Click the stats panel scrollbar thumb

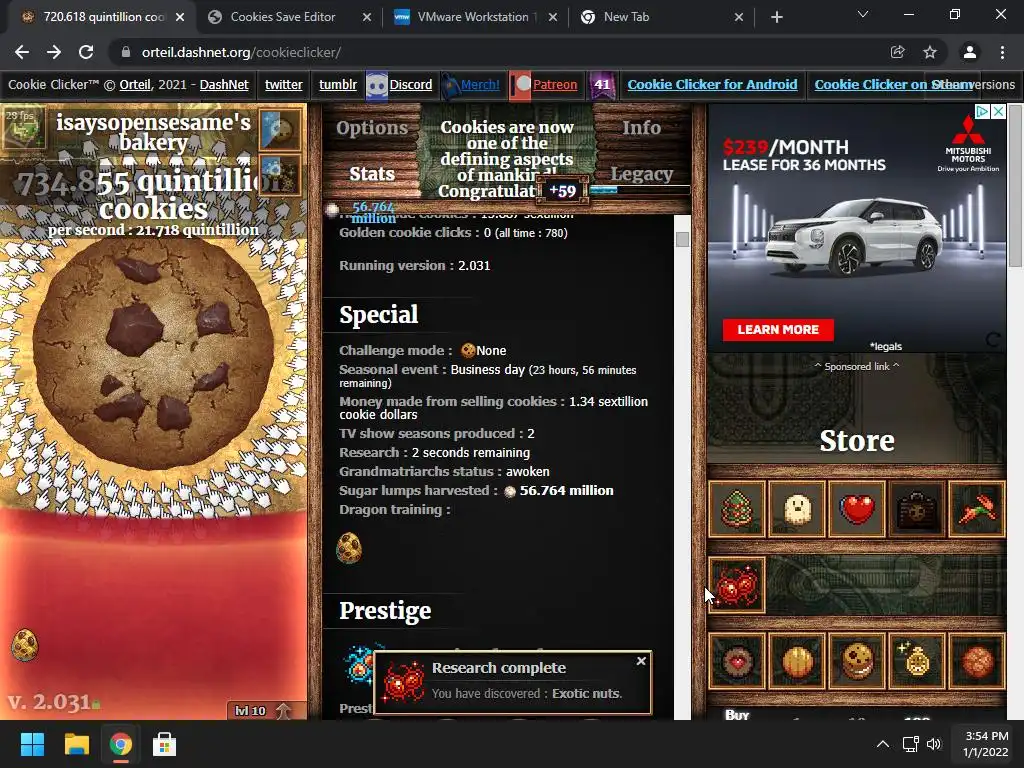point(682,239)
